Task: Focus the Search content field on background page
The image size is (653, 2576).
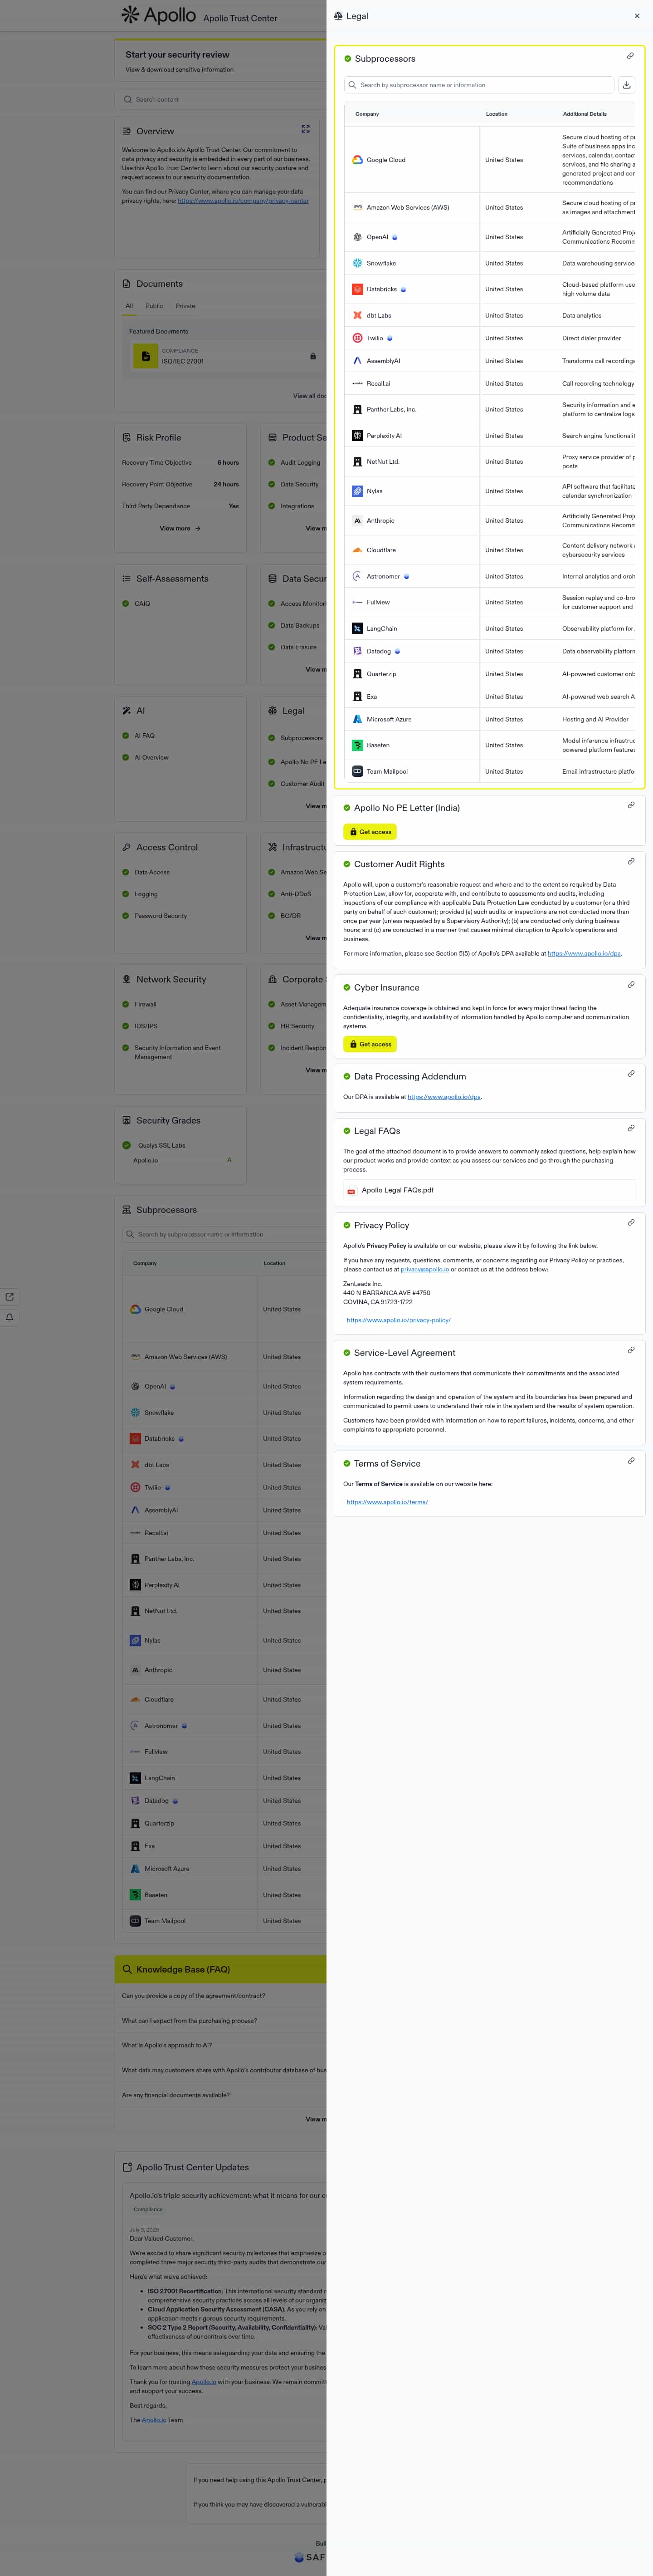Action: [222, 99]
